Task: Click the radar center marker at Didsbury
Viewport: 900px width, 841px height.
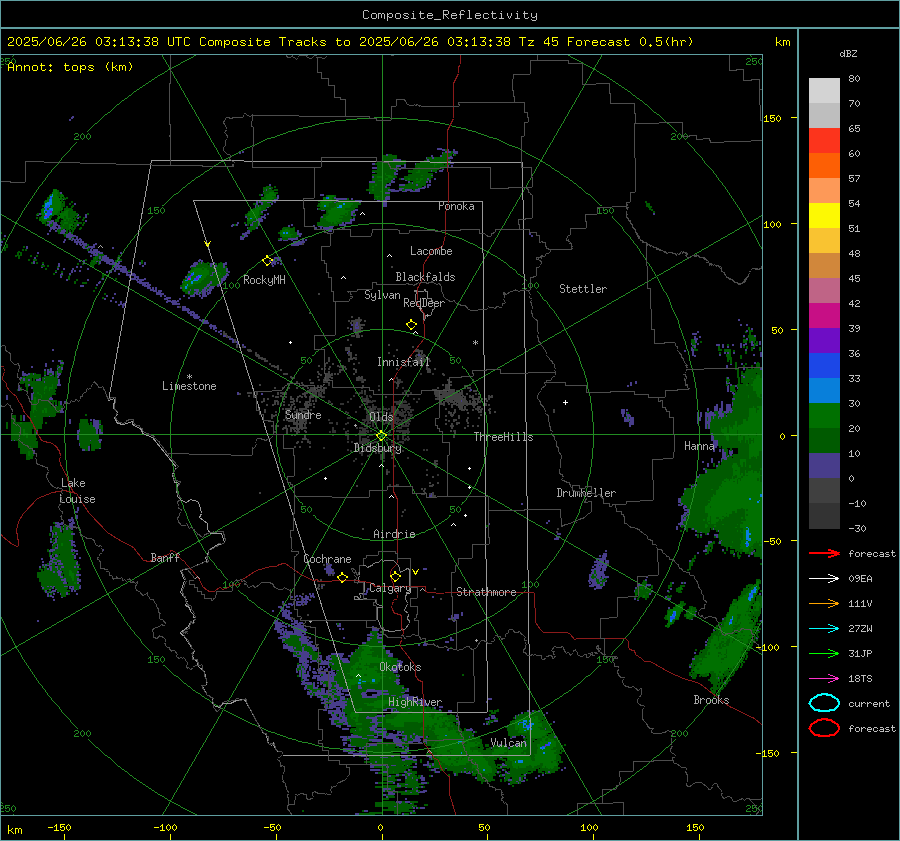Action: (381, 436)
